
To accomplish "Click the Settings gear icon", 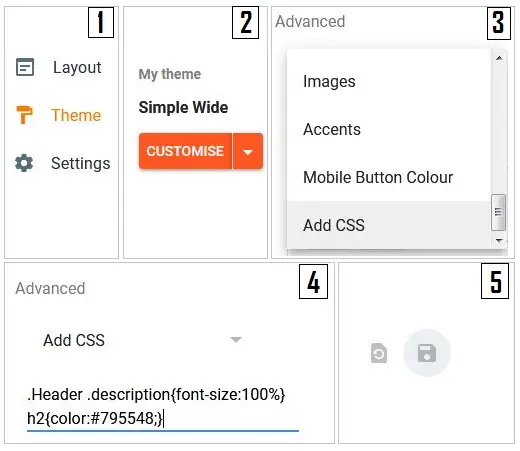I will 24,163.
